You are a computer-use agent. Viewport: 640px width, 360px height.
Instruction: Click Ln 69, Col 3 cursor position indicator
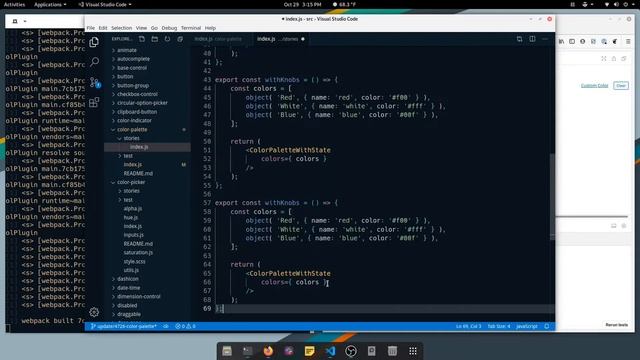[x=468, y=326]
